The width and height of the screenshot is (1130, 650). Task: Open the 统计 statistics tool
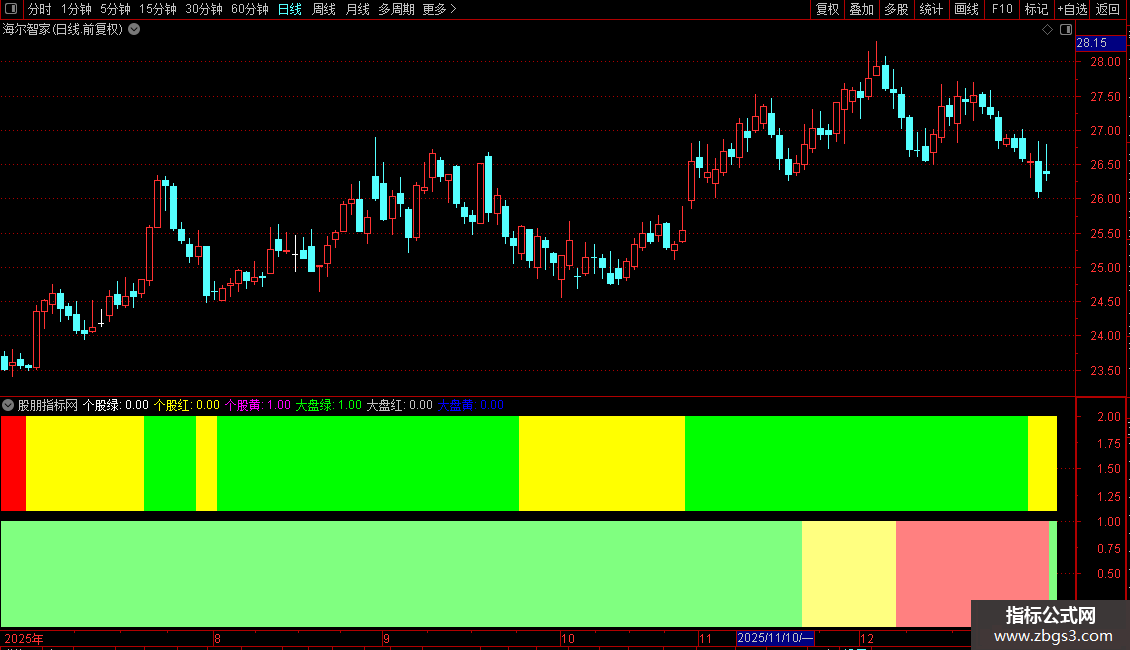(x=931, y=9)
